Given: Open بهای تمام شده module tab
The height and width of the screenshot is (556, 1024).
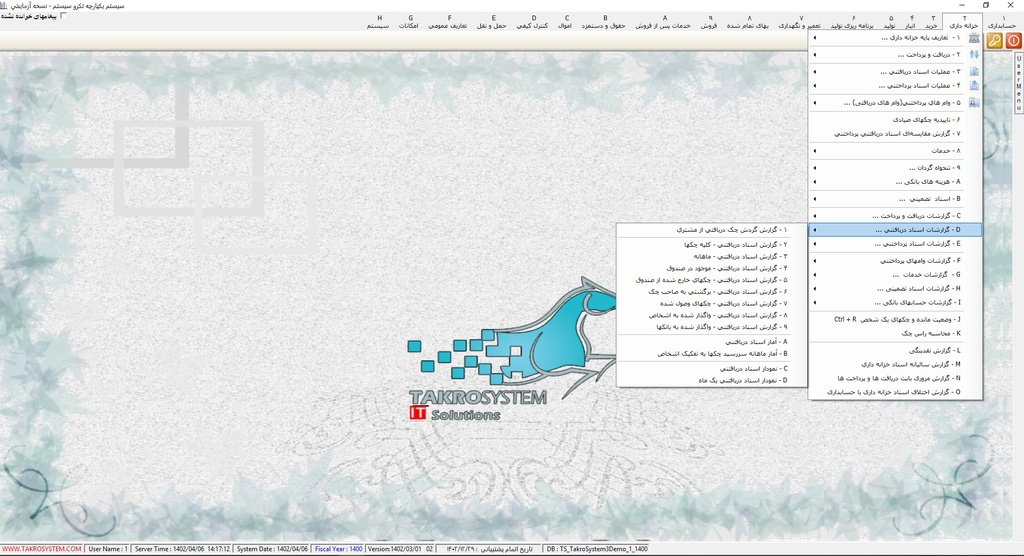Looking at the screenshot, I should pyautogui.click(x=748, y=22).
